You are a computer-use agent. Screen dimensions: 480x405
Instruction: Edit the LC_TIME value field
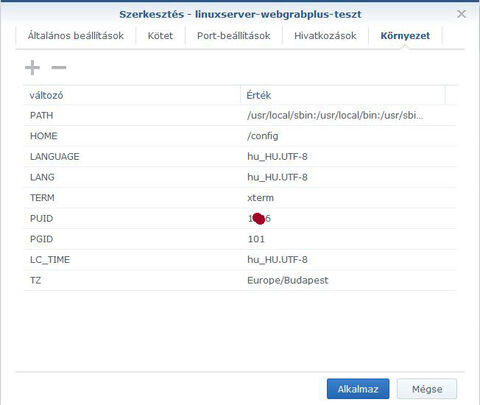coord(348,260)
